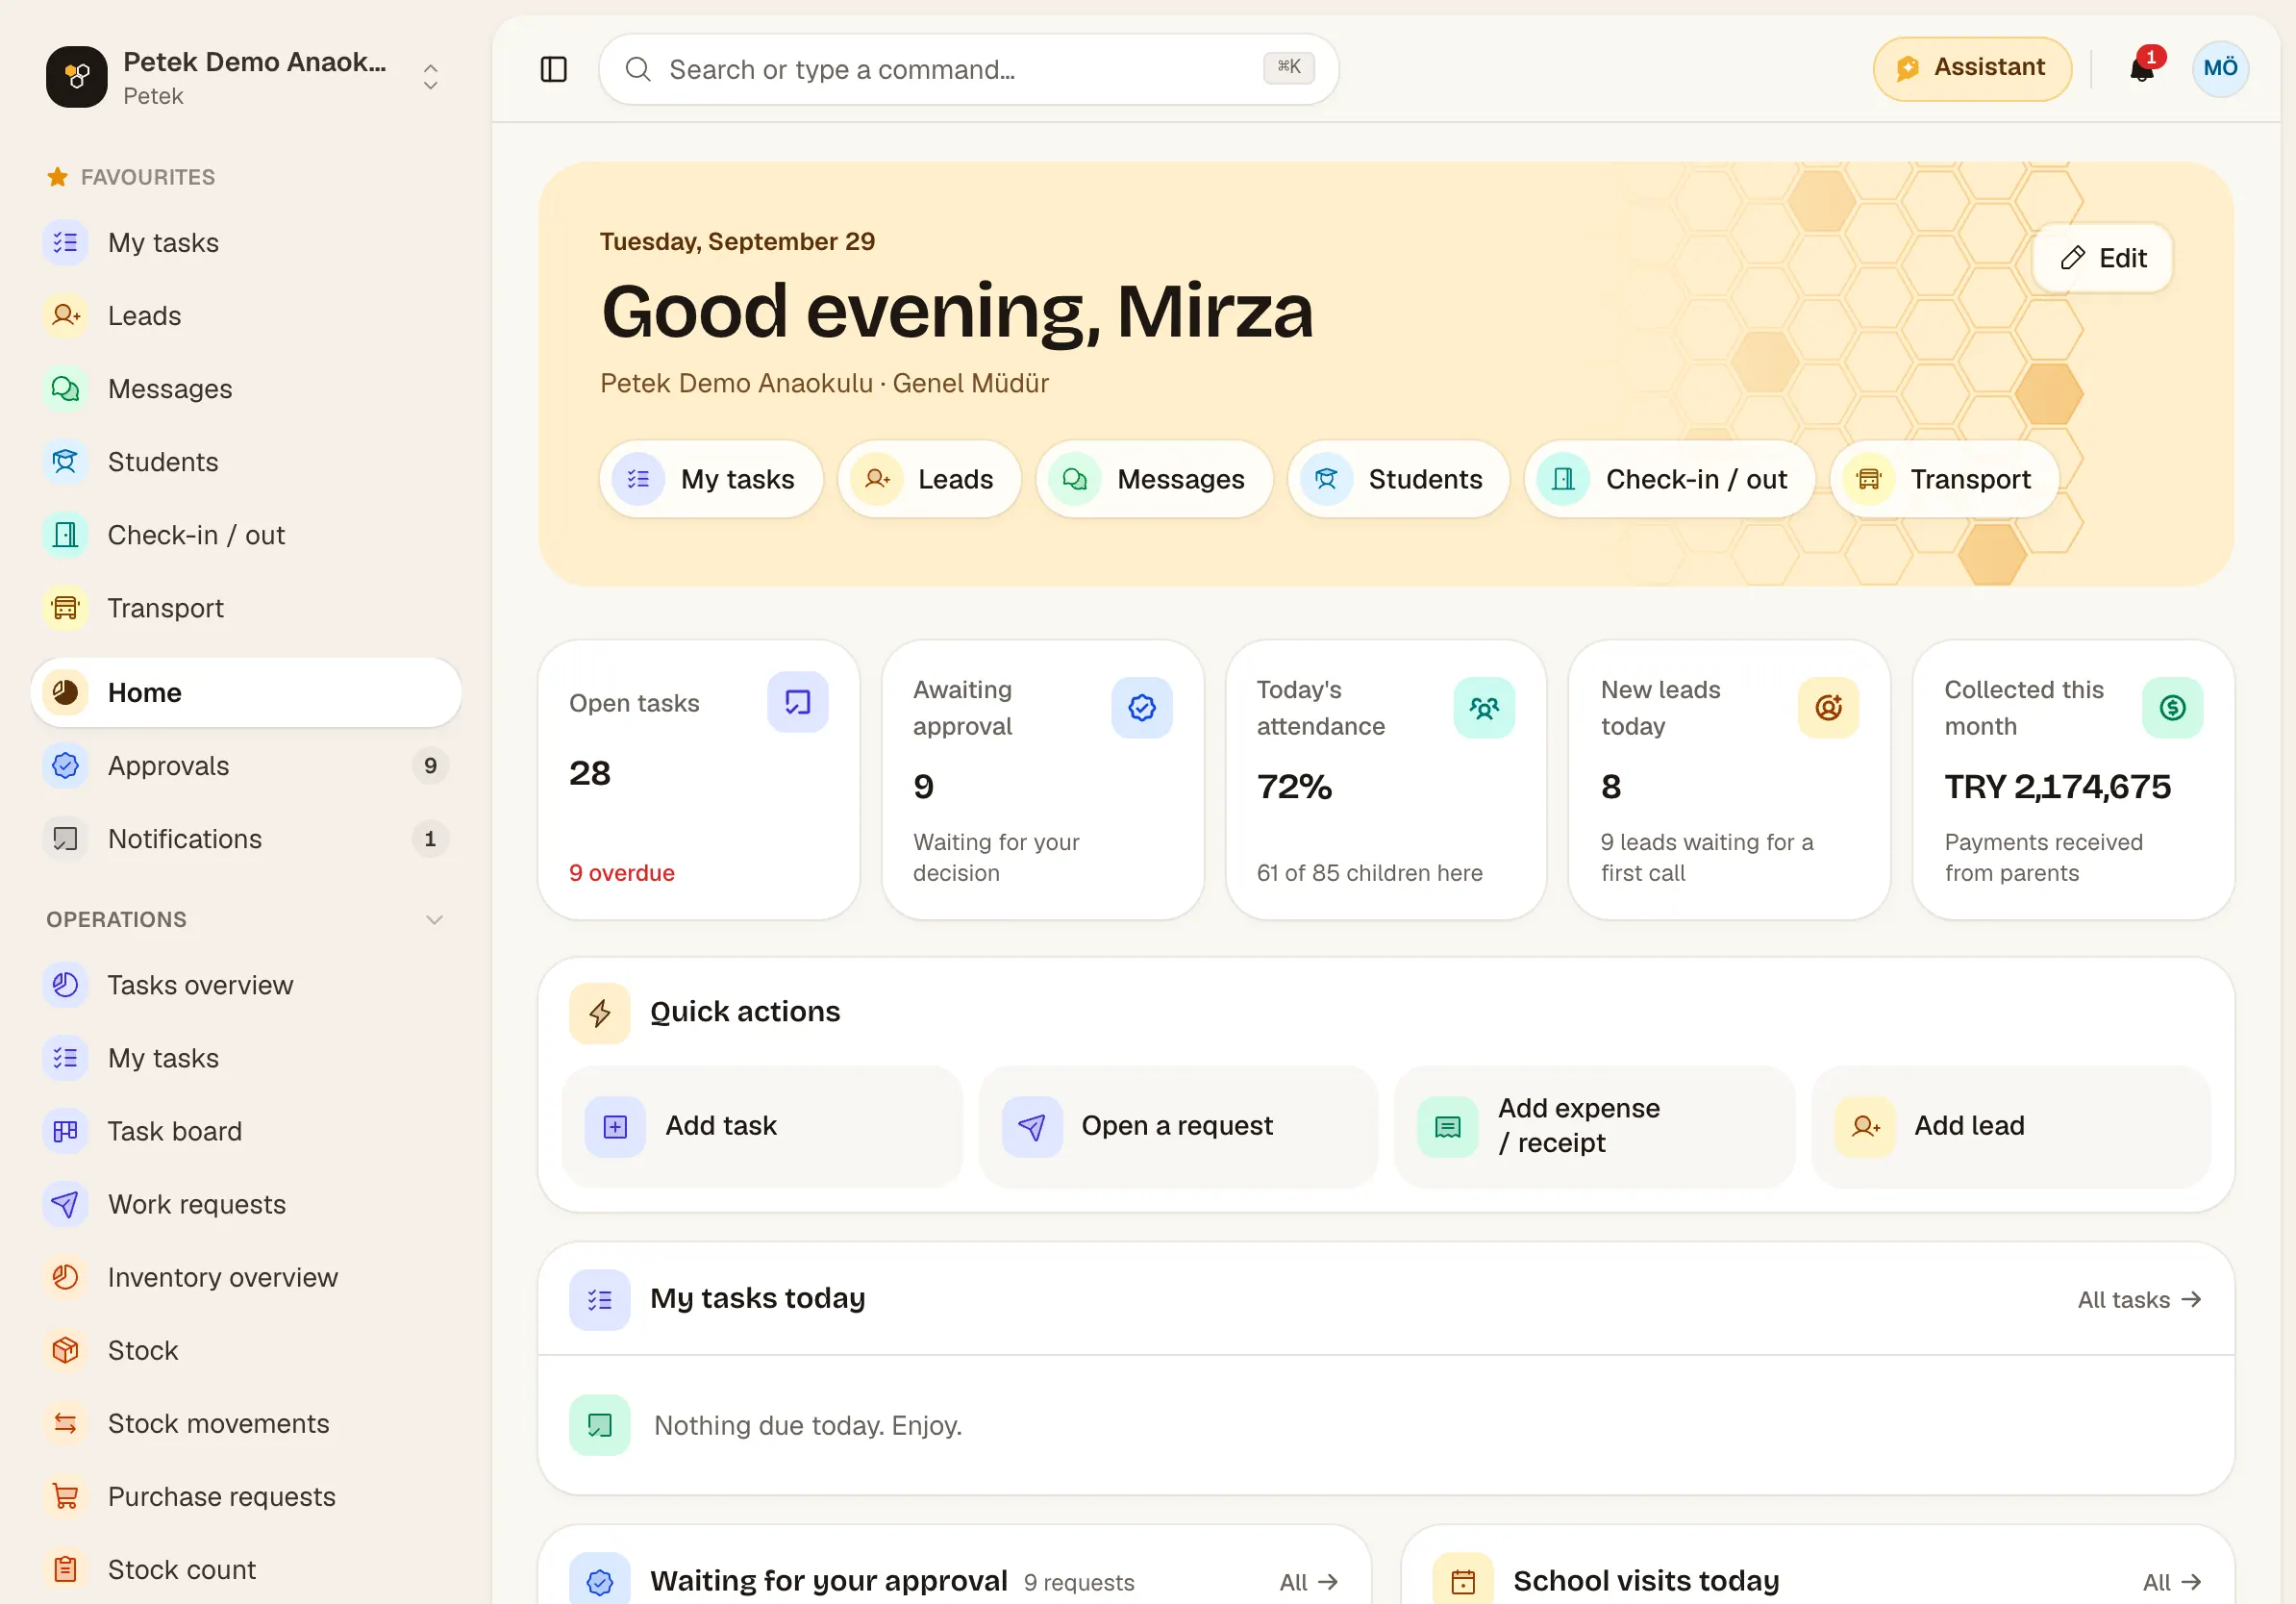Viewport: 2296px width, 1604px height.
Task: Click the Quick actions lightning icon
Action: [599, 1013]
